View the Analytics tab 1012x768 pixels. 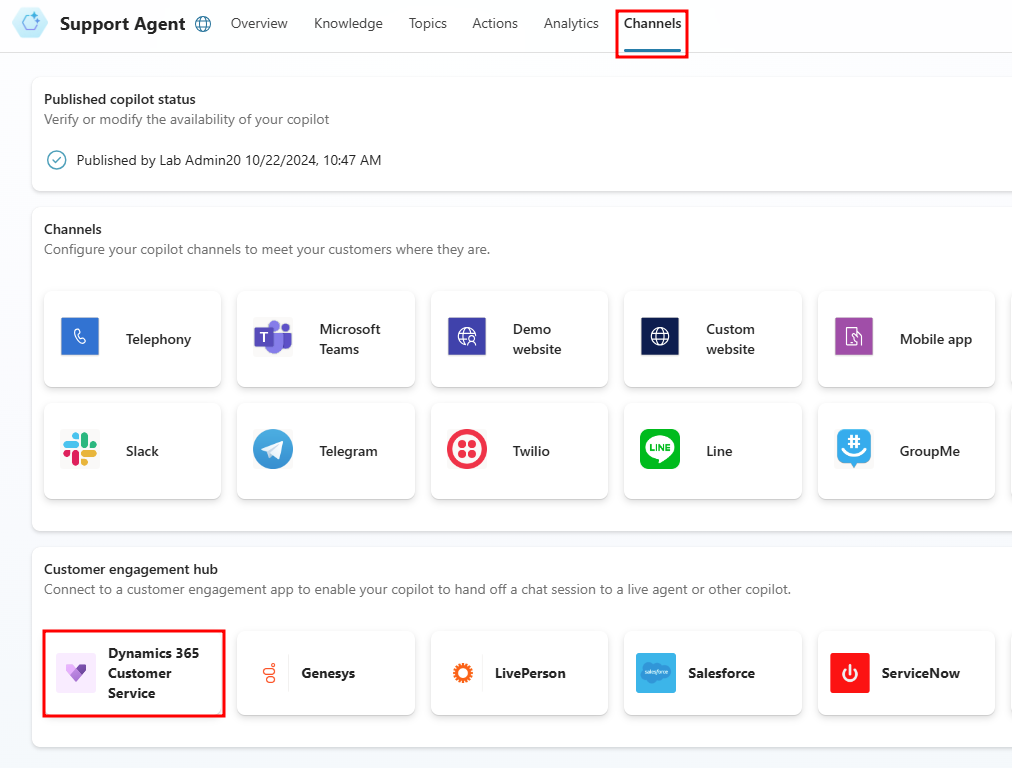571,23
